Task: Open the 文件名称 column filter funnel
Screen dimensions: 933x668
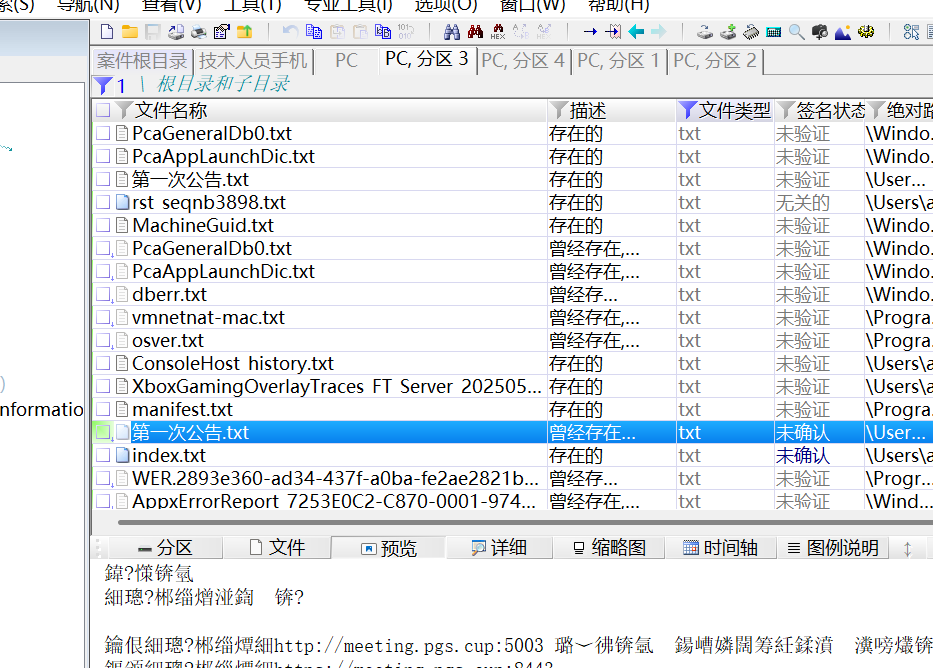Action: 123,110
